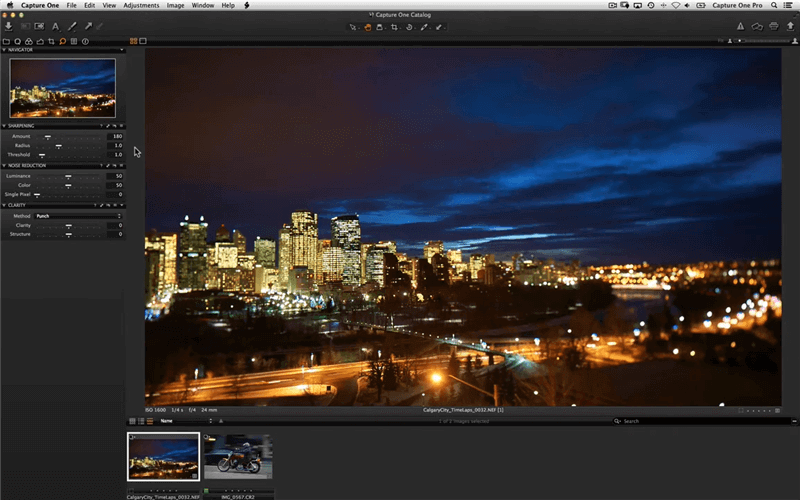Toggle the exposure warning triangle icon
The width and height of the screenshot is (800, 500).
pyautogui.click(x=740, y=27)
